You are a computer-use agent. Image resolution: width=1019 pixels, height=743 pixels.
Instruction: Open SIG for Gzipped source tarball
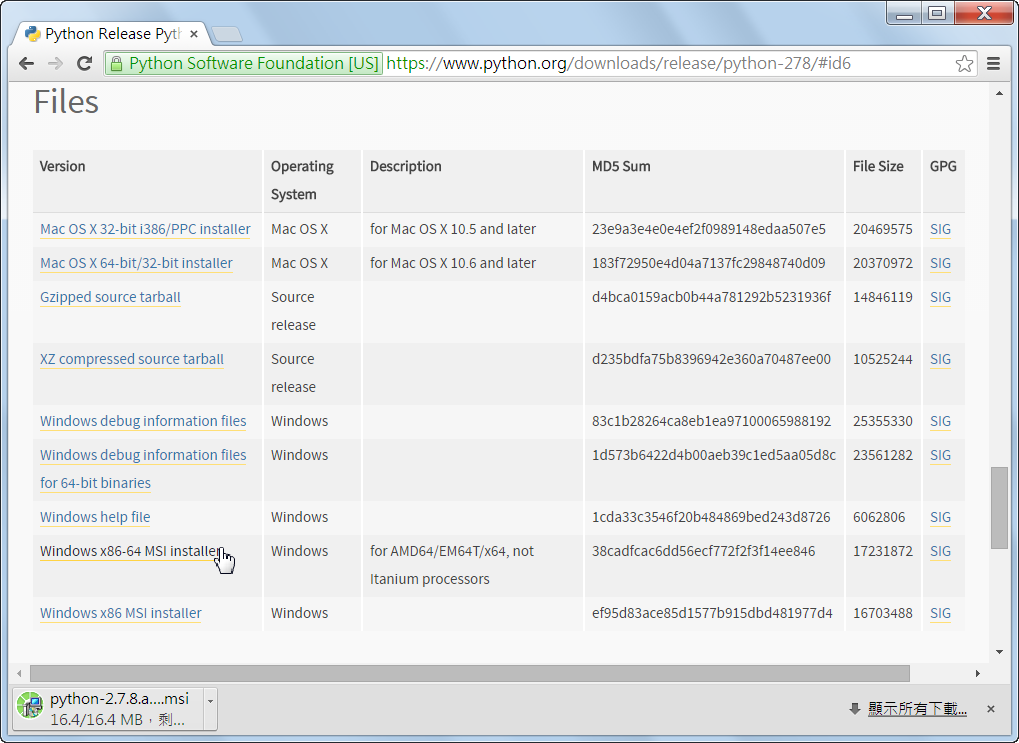[940, 297]
